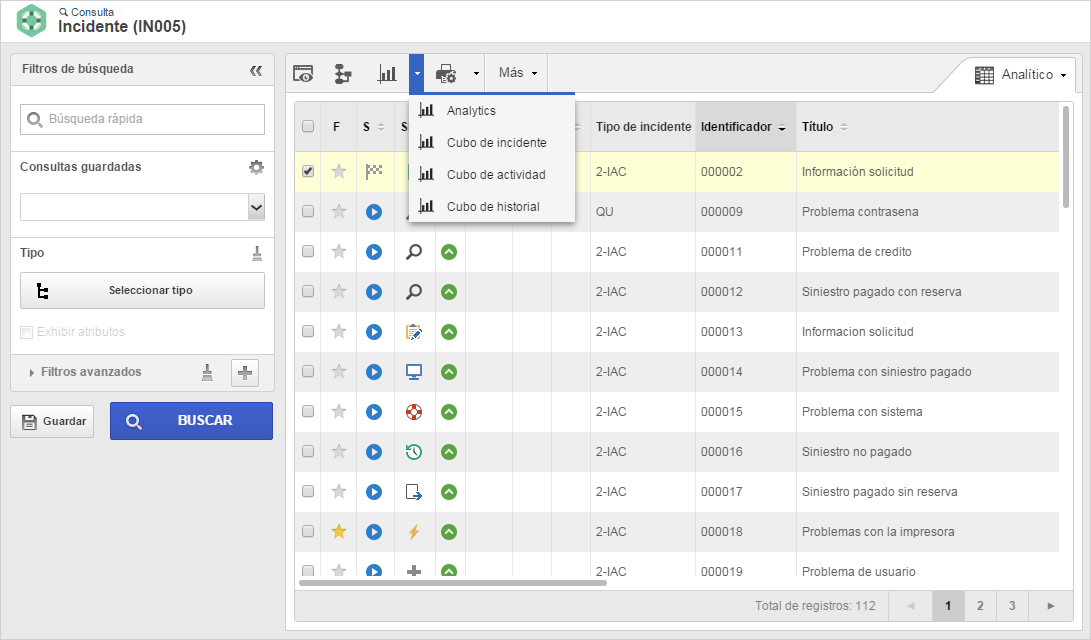Choose Analytics from the chart menu

(x=492, y=111)
